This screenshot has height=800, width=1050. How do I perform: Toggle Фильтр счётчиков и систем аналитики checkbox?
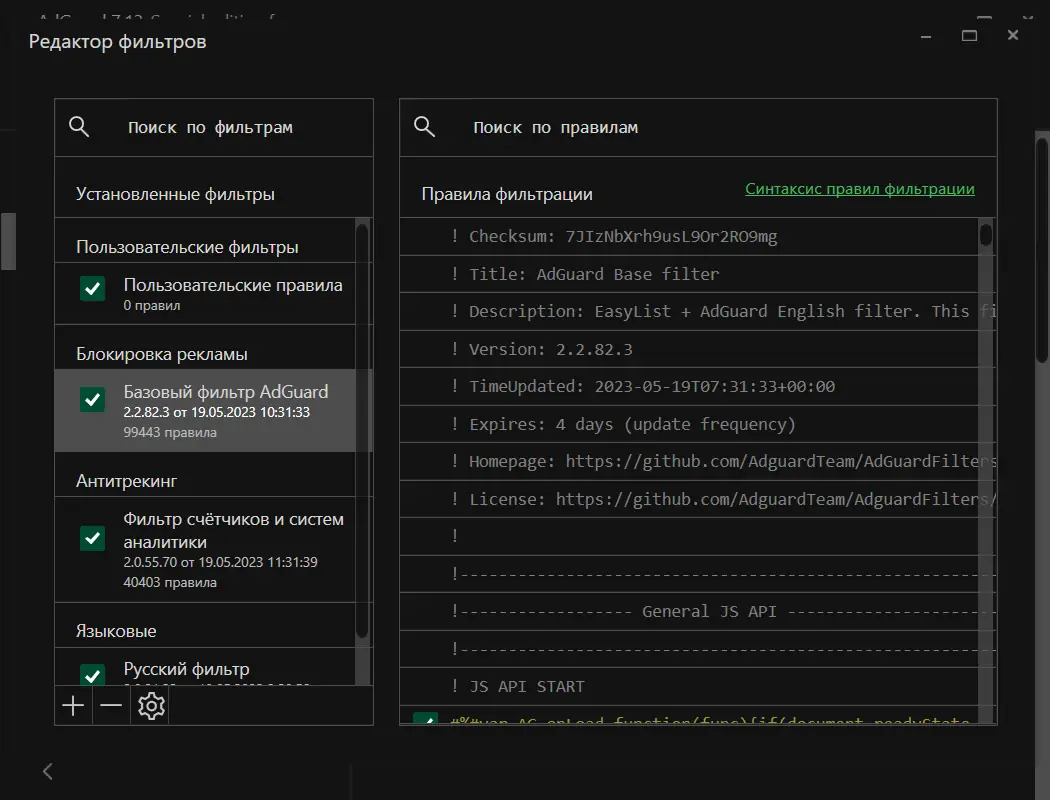click(x=93, y=538)
